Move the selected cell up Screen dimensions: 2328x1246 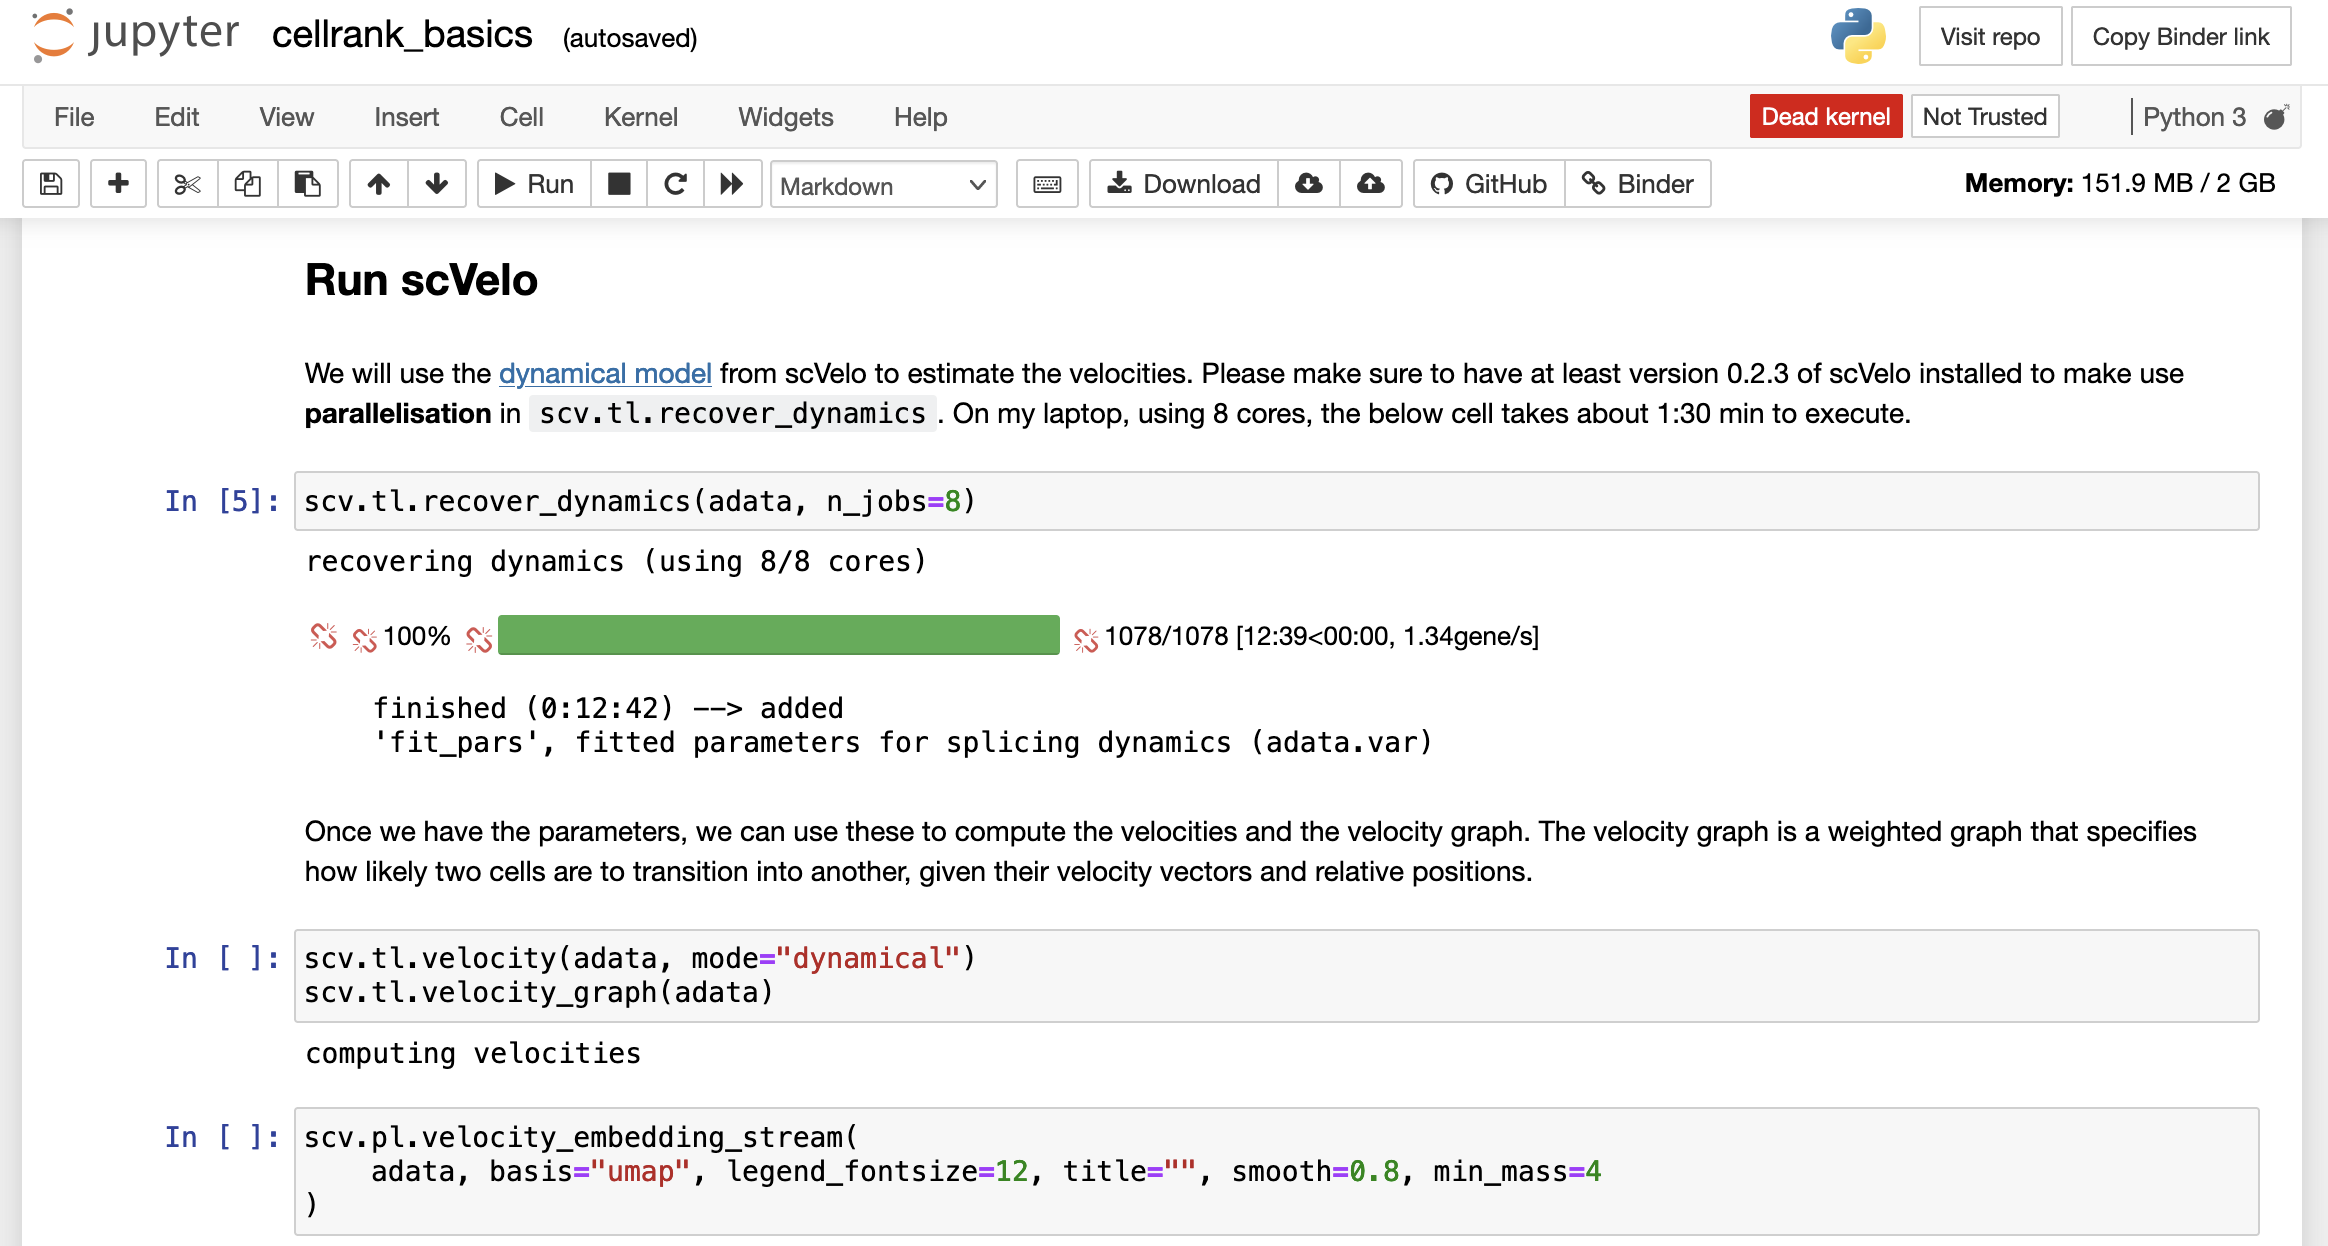(378, 184)
